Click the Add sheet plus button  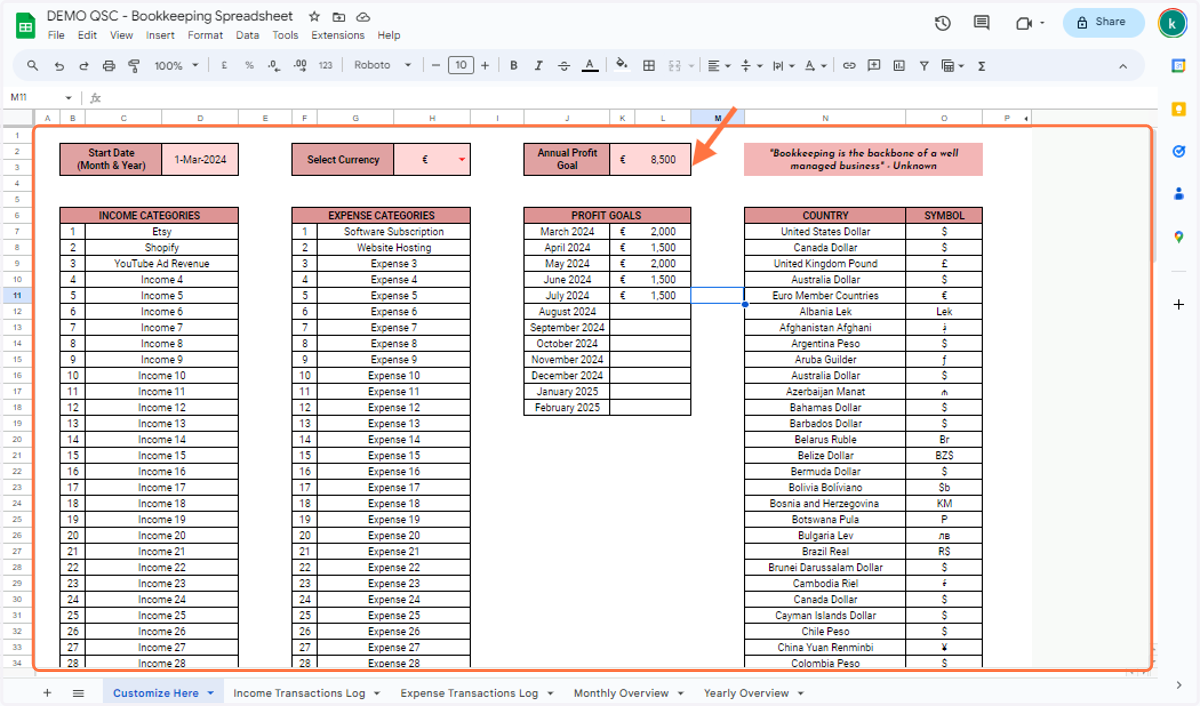pos(46,692)
